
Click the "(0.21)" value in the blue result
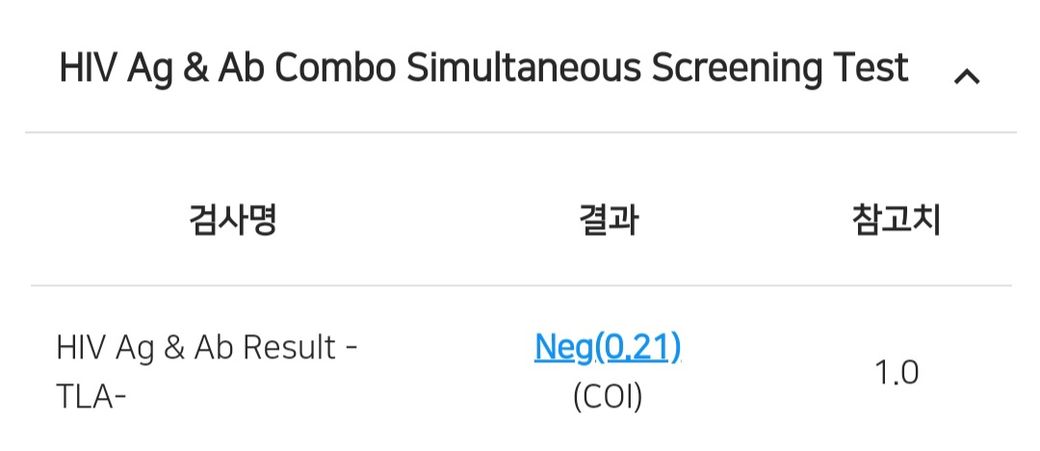click(x=639, y=346)
